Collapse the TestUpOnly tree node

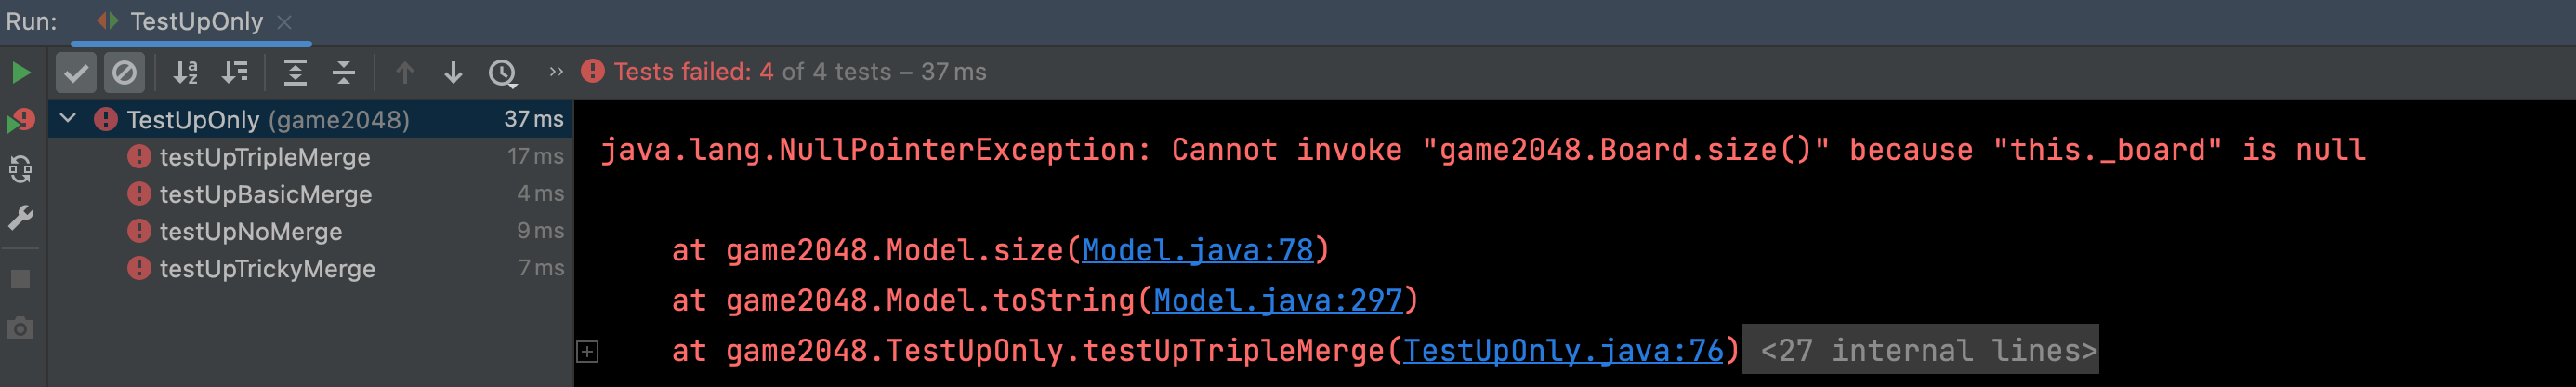68,119
